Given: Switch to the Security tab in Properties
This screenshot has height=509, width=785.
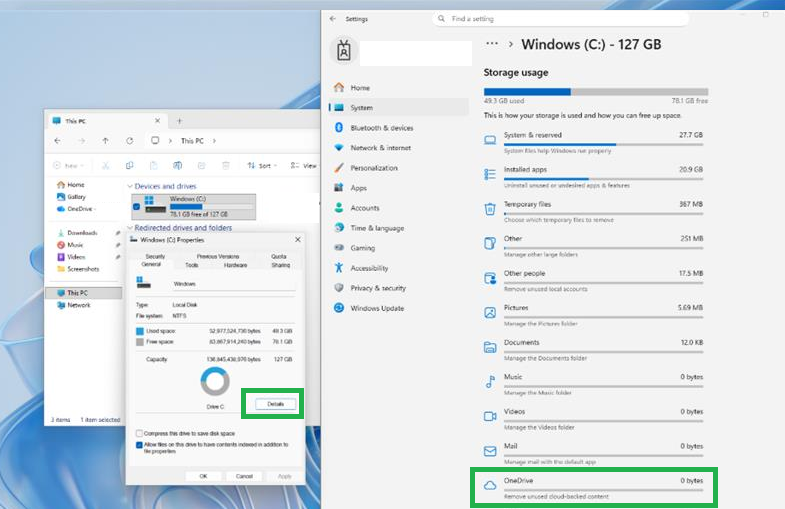Looking at the screenshot, I should pos(155,256).
